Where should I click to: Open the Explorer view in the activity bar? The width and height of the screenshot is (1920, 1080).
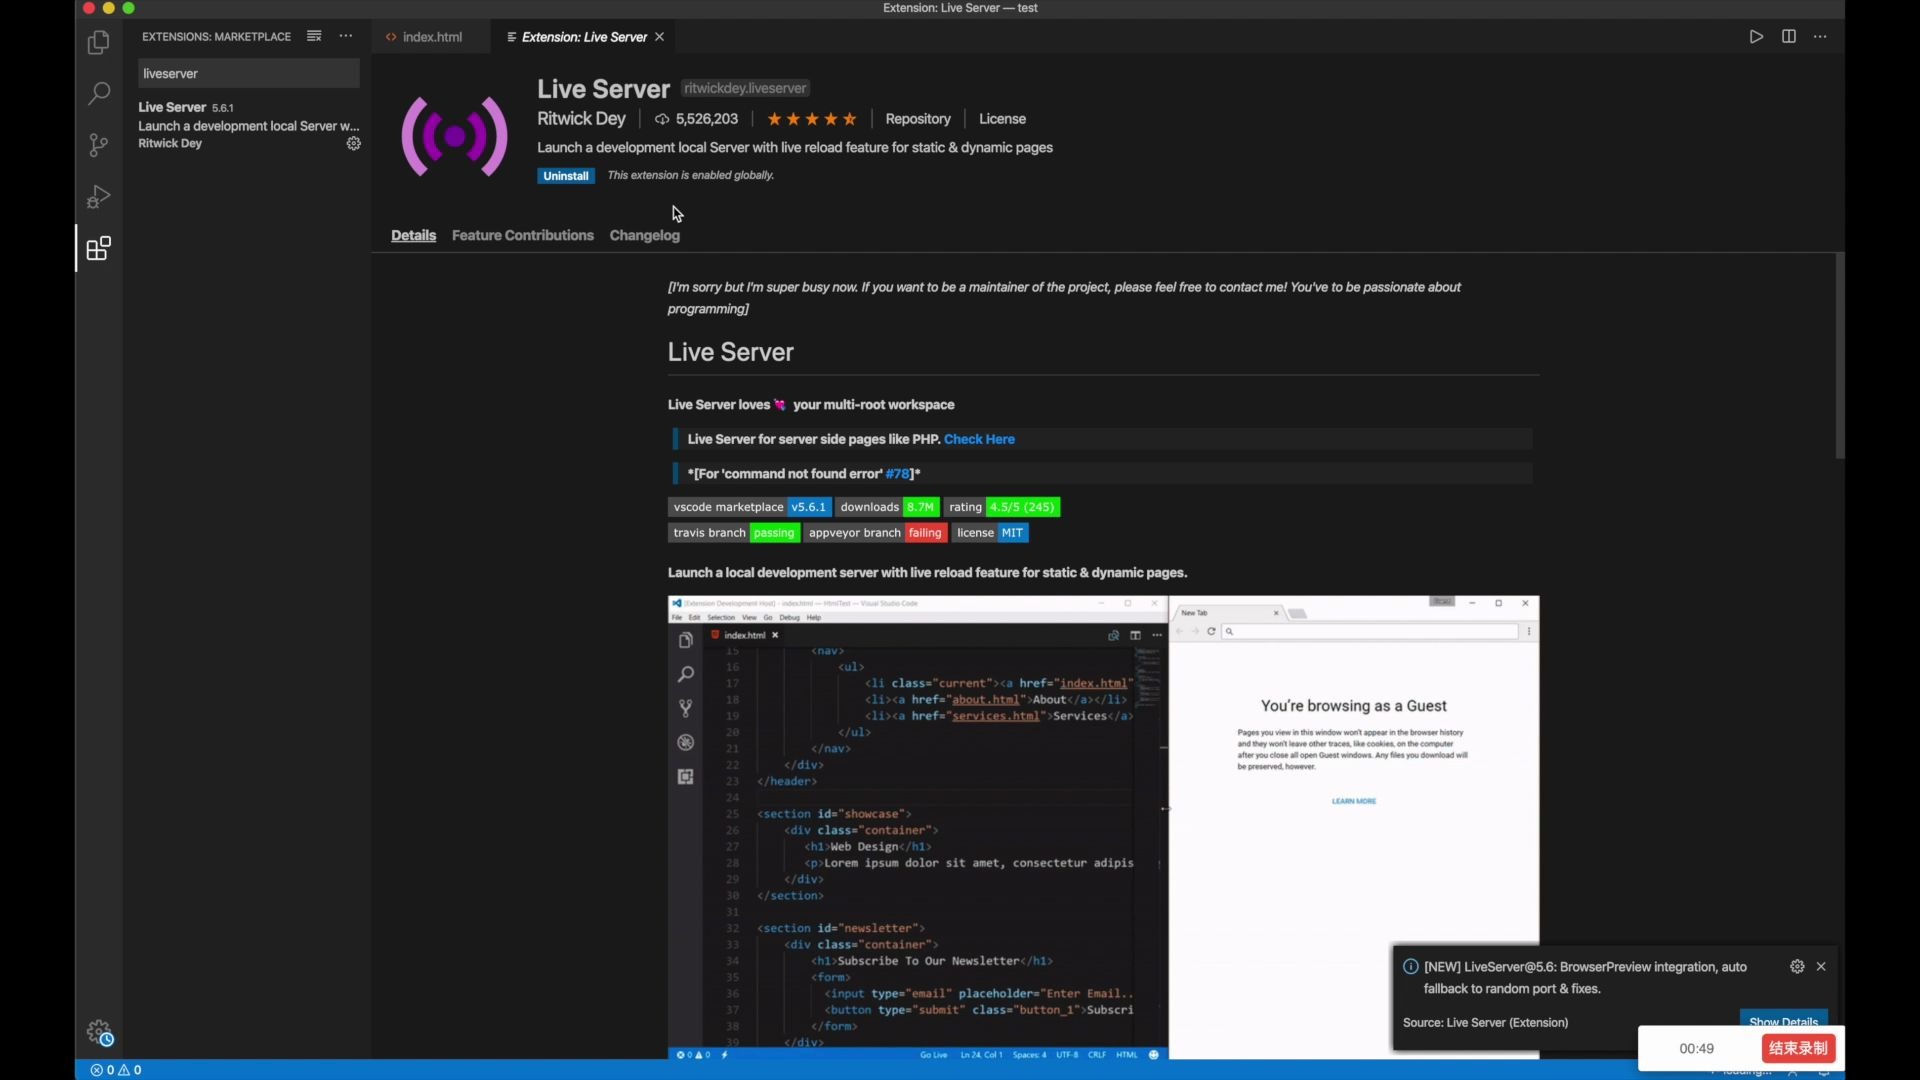[x=98, y=42]
